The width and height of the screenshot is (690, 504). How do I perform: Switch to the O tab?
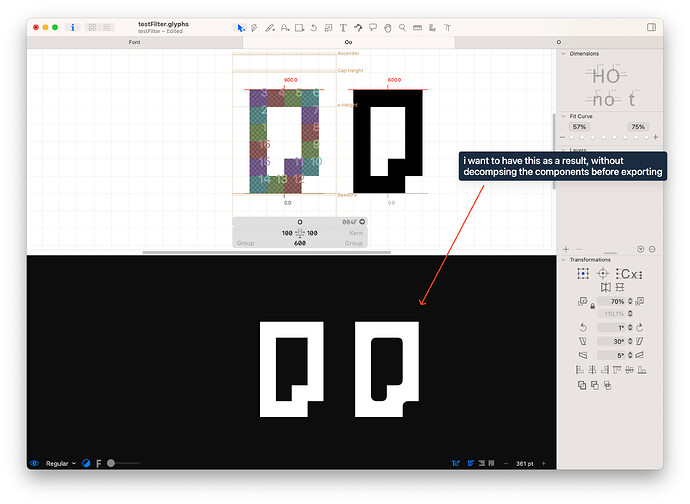coord(558,43)
